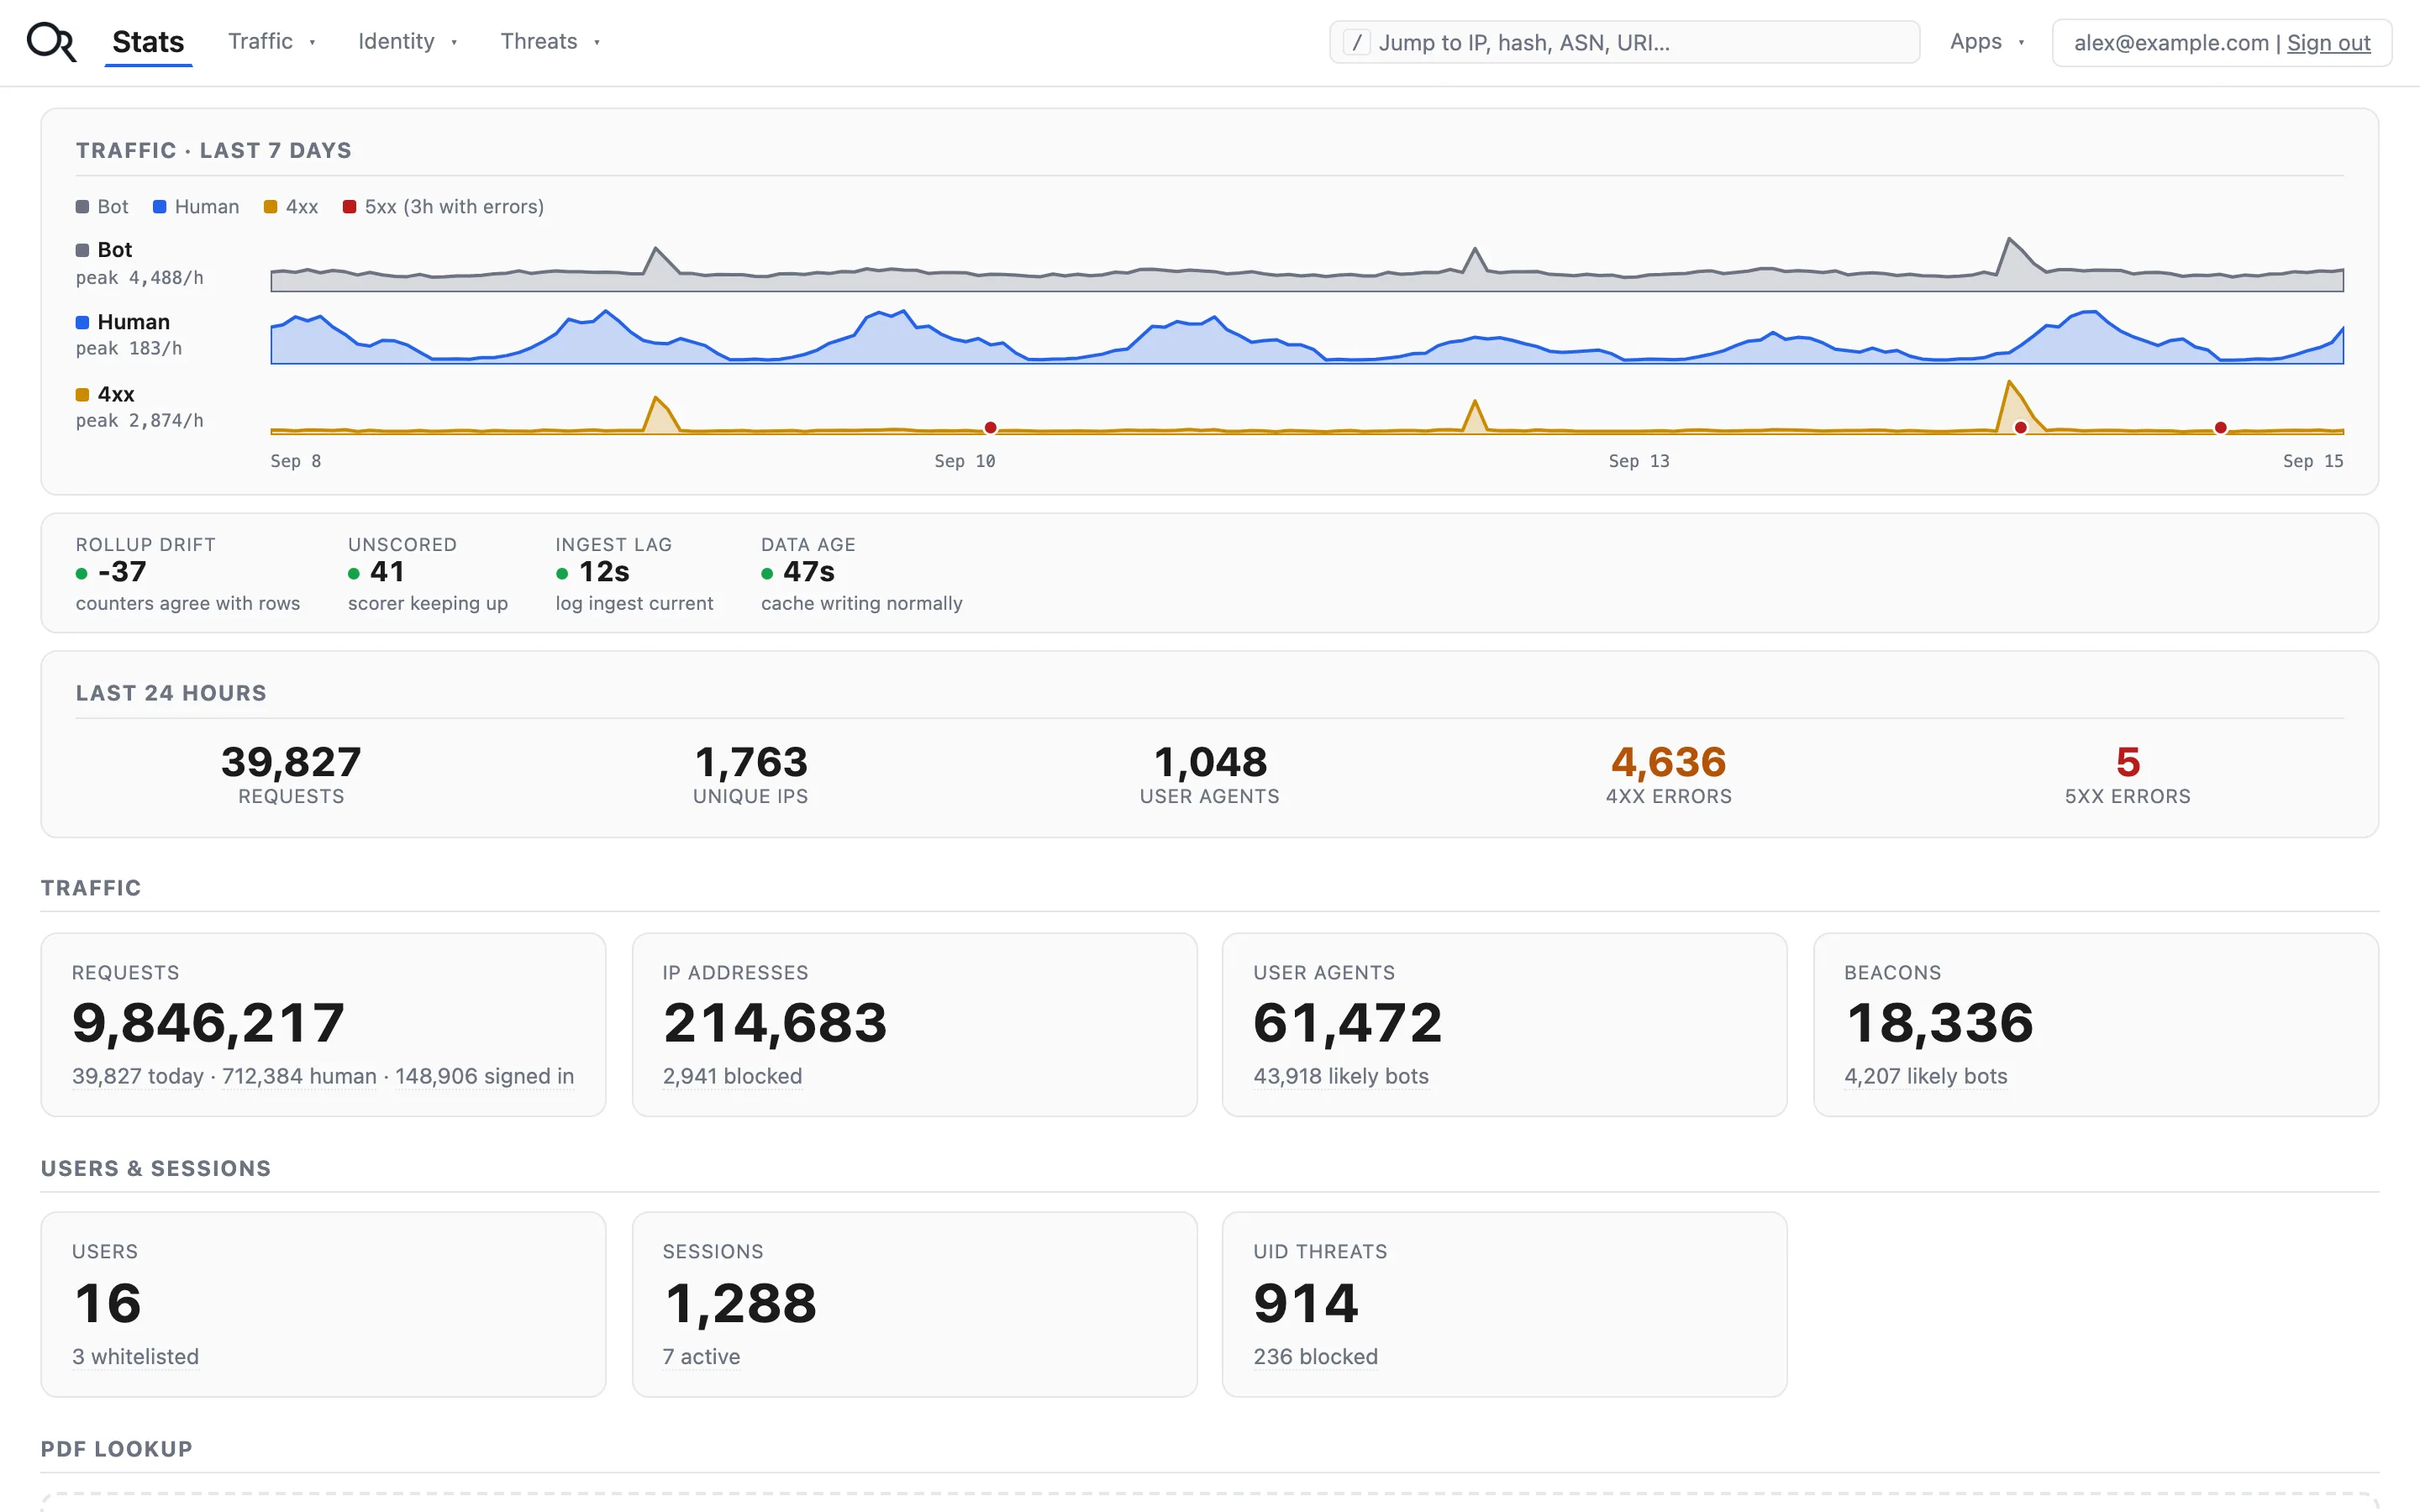The height and width of the screenshot is (1512, 2420).
Task: Click alex@example.com account text
Action: pyautogui.click(x=2170, y=43)
